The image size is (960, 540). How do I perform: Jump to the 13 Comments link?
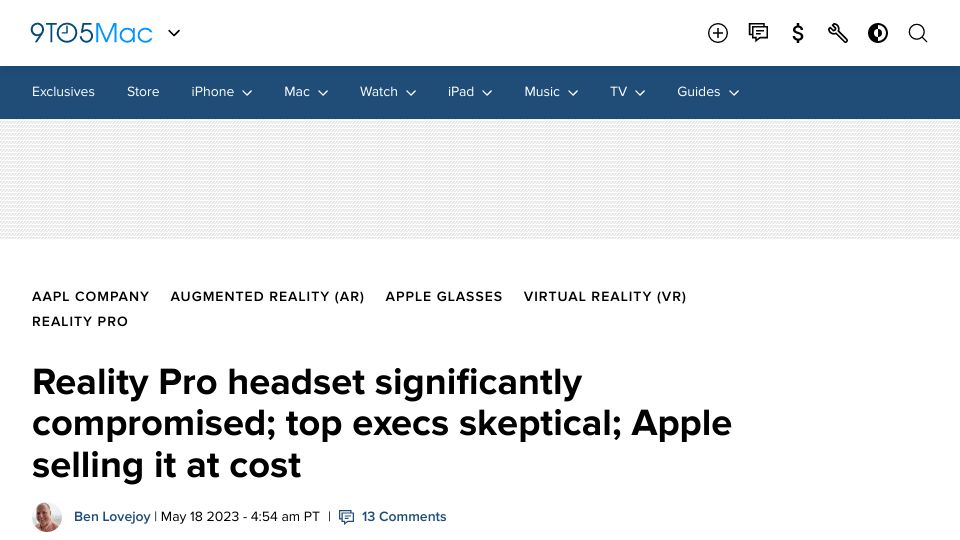click(404, 517)
